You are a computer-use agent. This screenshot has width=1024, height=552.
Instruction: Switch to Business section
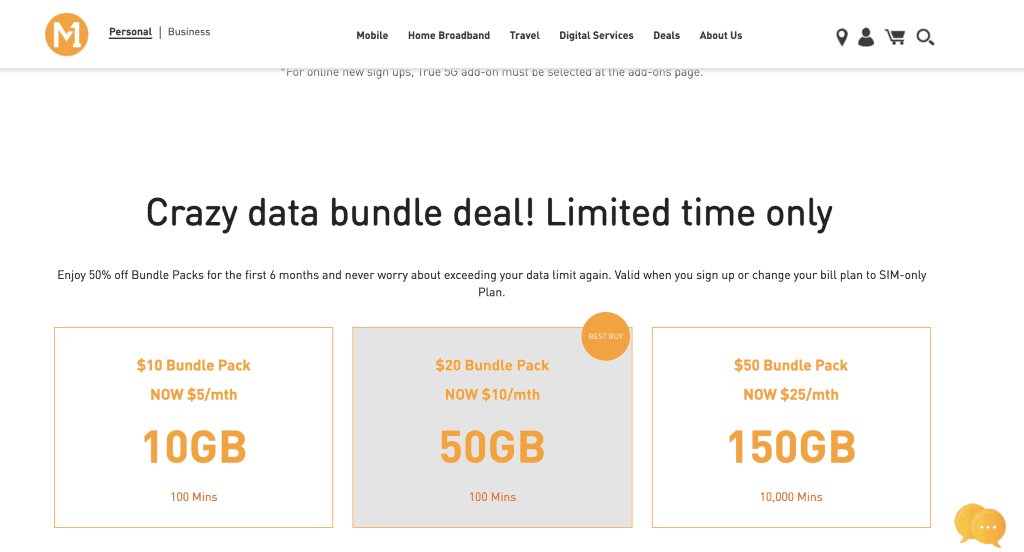coord(189,31)
